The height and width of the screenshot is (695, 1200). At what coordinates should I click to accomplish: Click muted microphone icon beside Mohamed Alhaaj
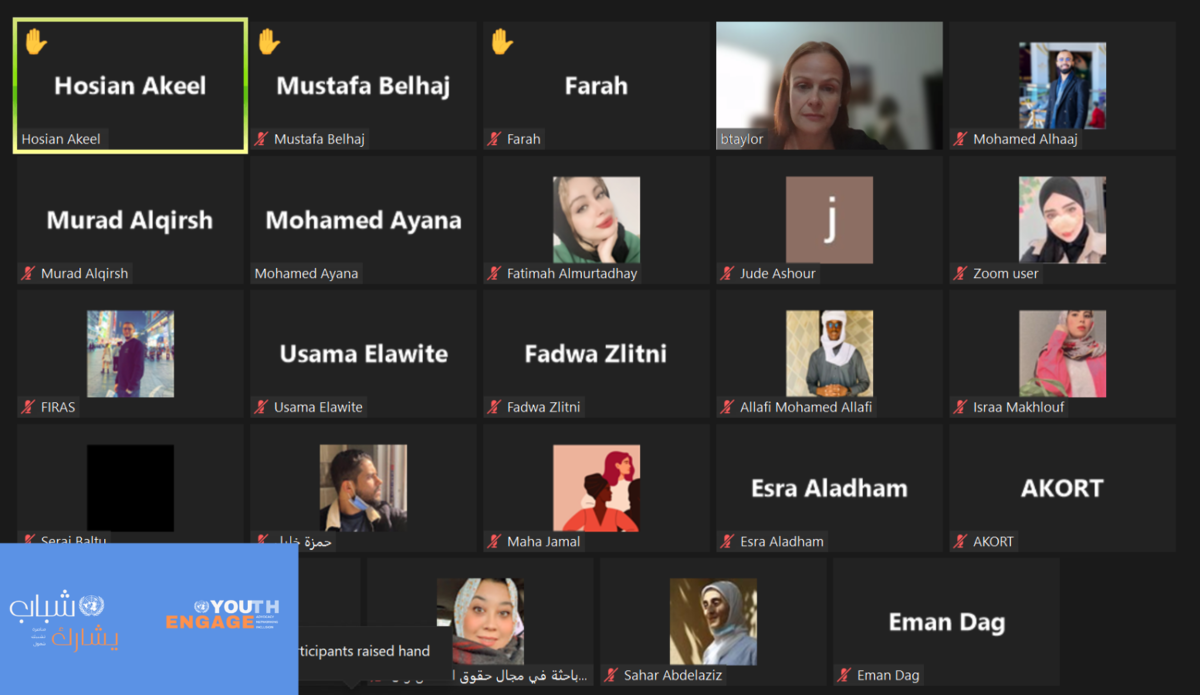960,139
